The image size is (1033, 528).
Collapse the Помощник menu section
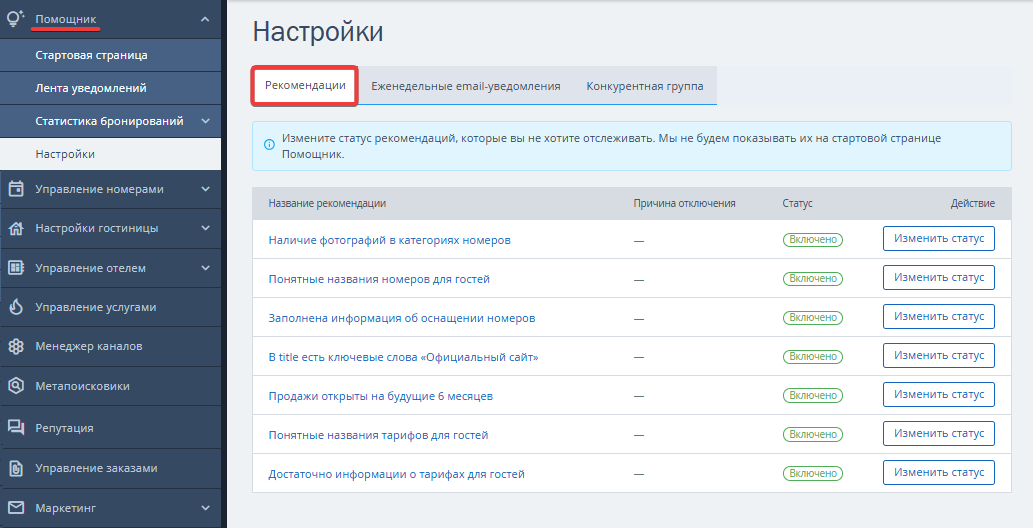click(205, 19)
